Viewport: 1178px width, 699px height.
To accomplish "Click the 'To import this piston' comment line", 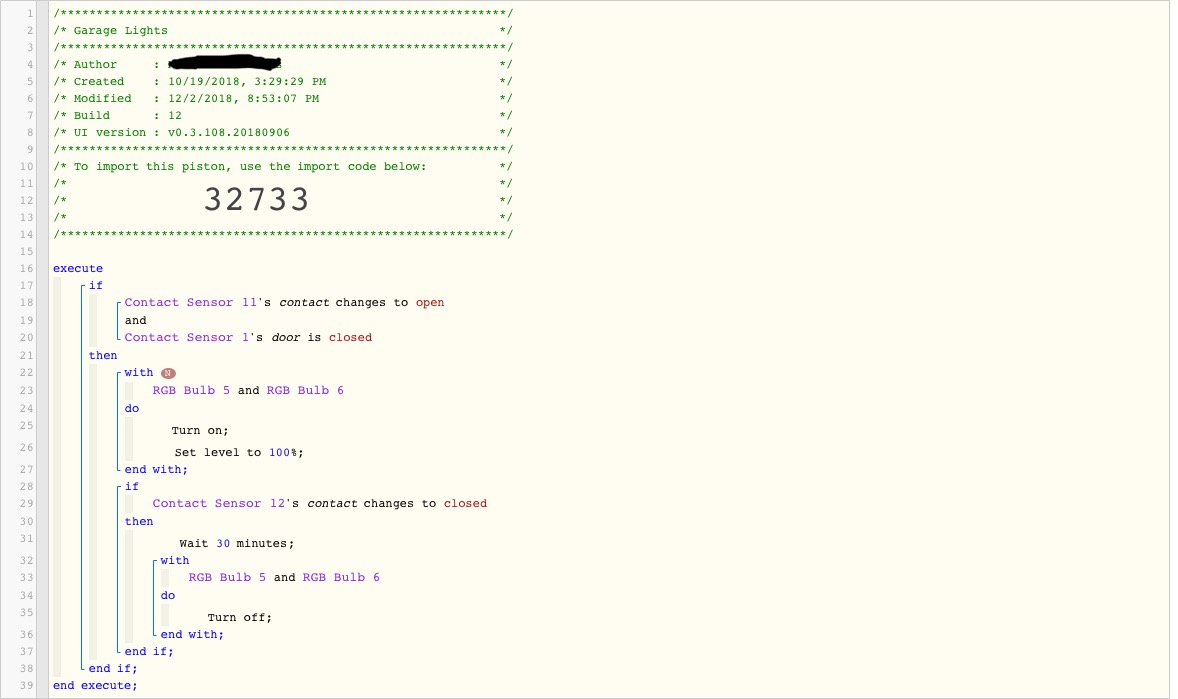I will click(x=282, y=166).
